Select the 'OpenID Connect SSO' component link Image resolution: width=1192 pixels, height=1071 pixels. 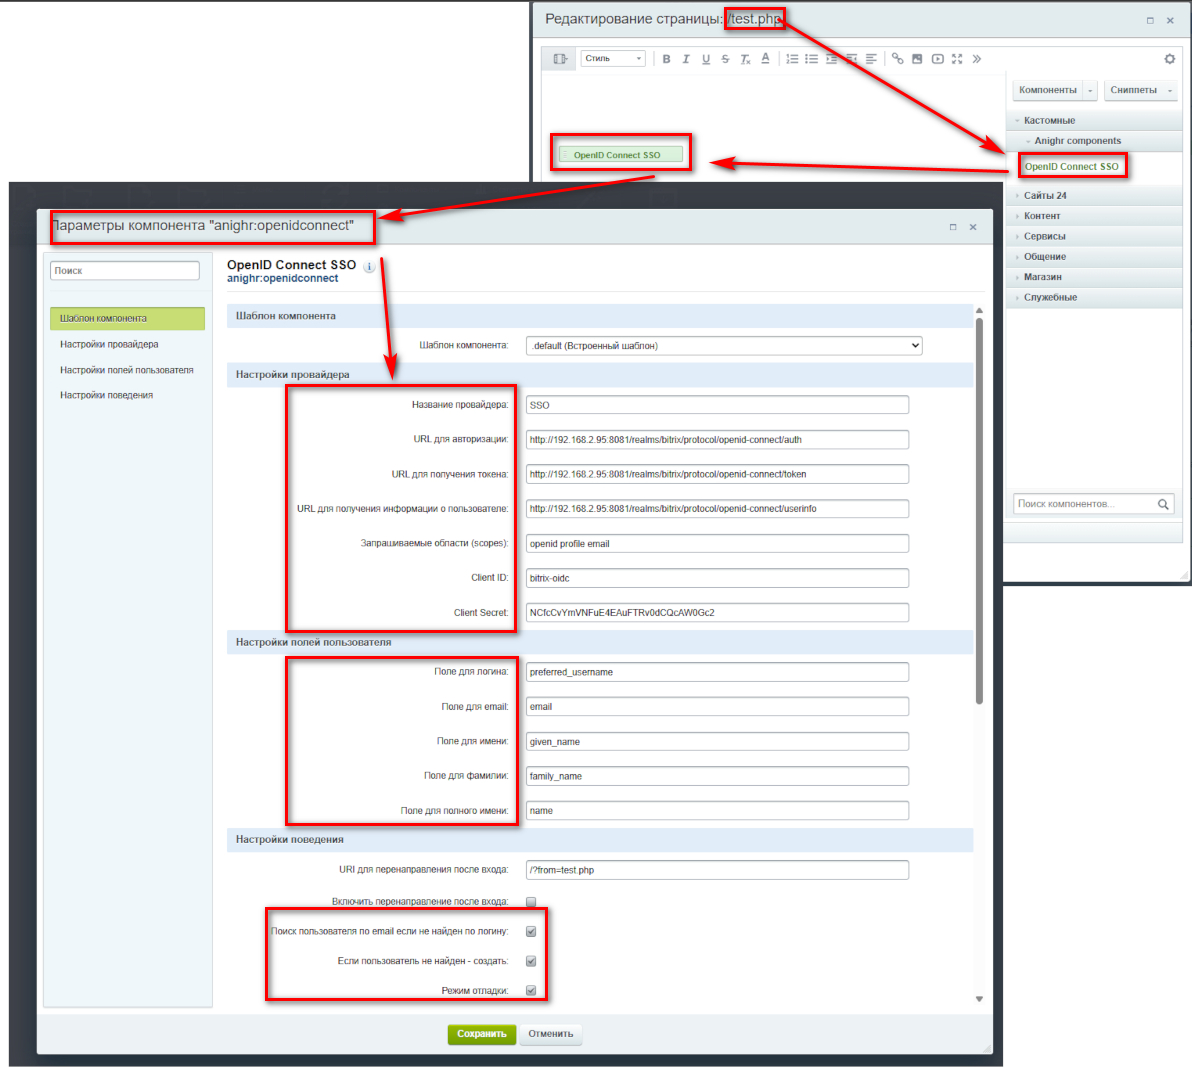pyautogui.click(x=1072, y=167)
